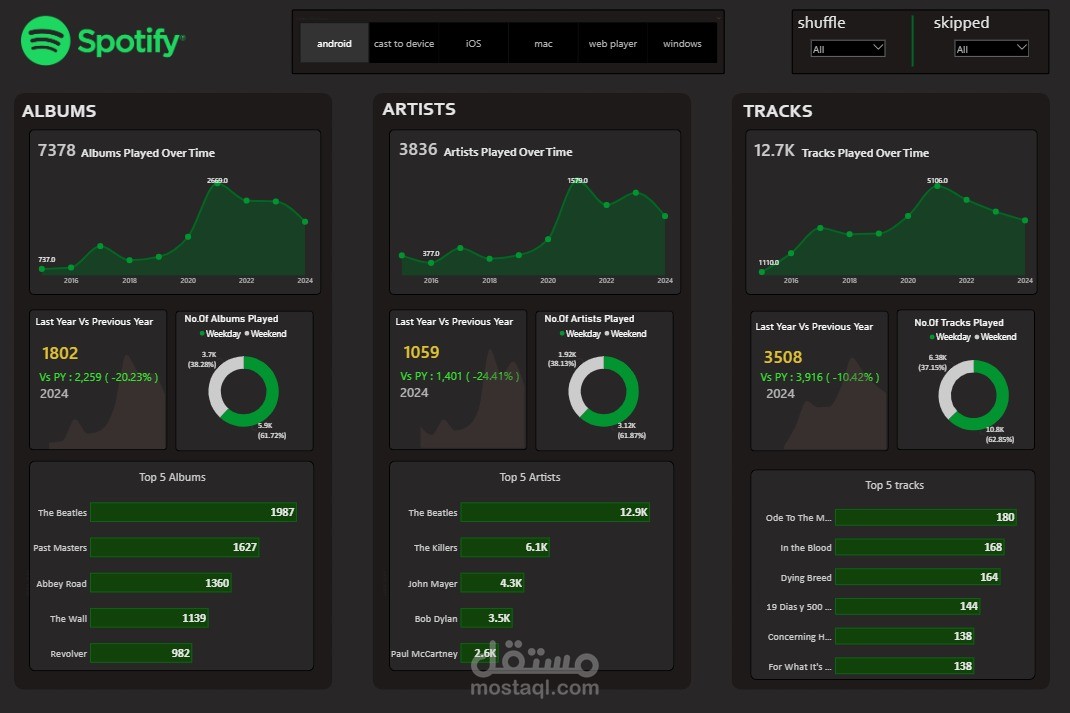This screenshot has height=713, width=1070.
Task: Click The Beatles bar in Top 5 Albums
Action: click(x=193, y=512)
